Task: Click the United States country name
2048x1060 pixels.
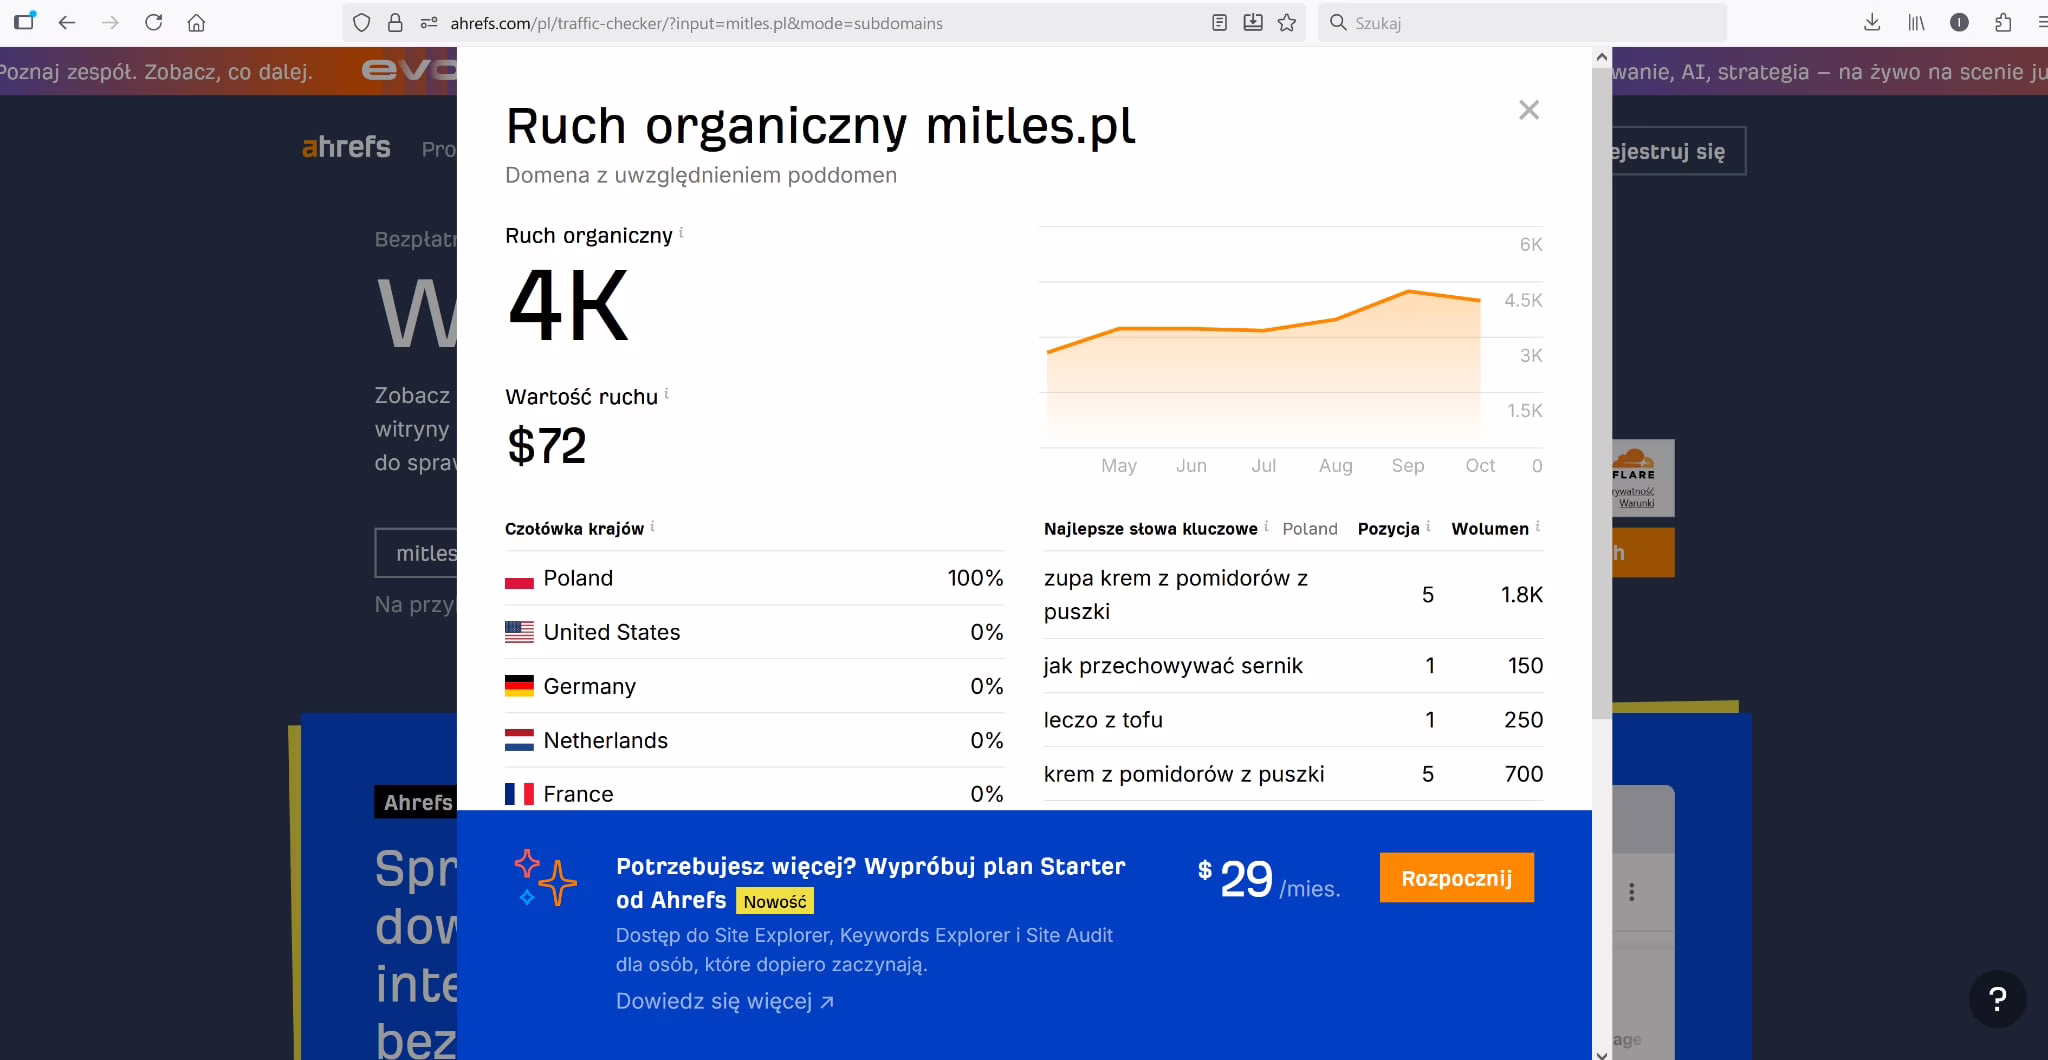Action: tap(612, 632)
